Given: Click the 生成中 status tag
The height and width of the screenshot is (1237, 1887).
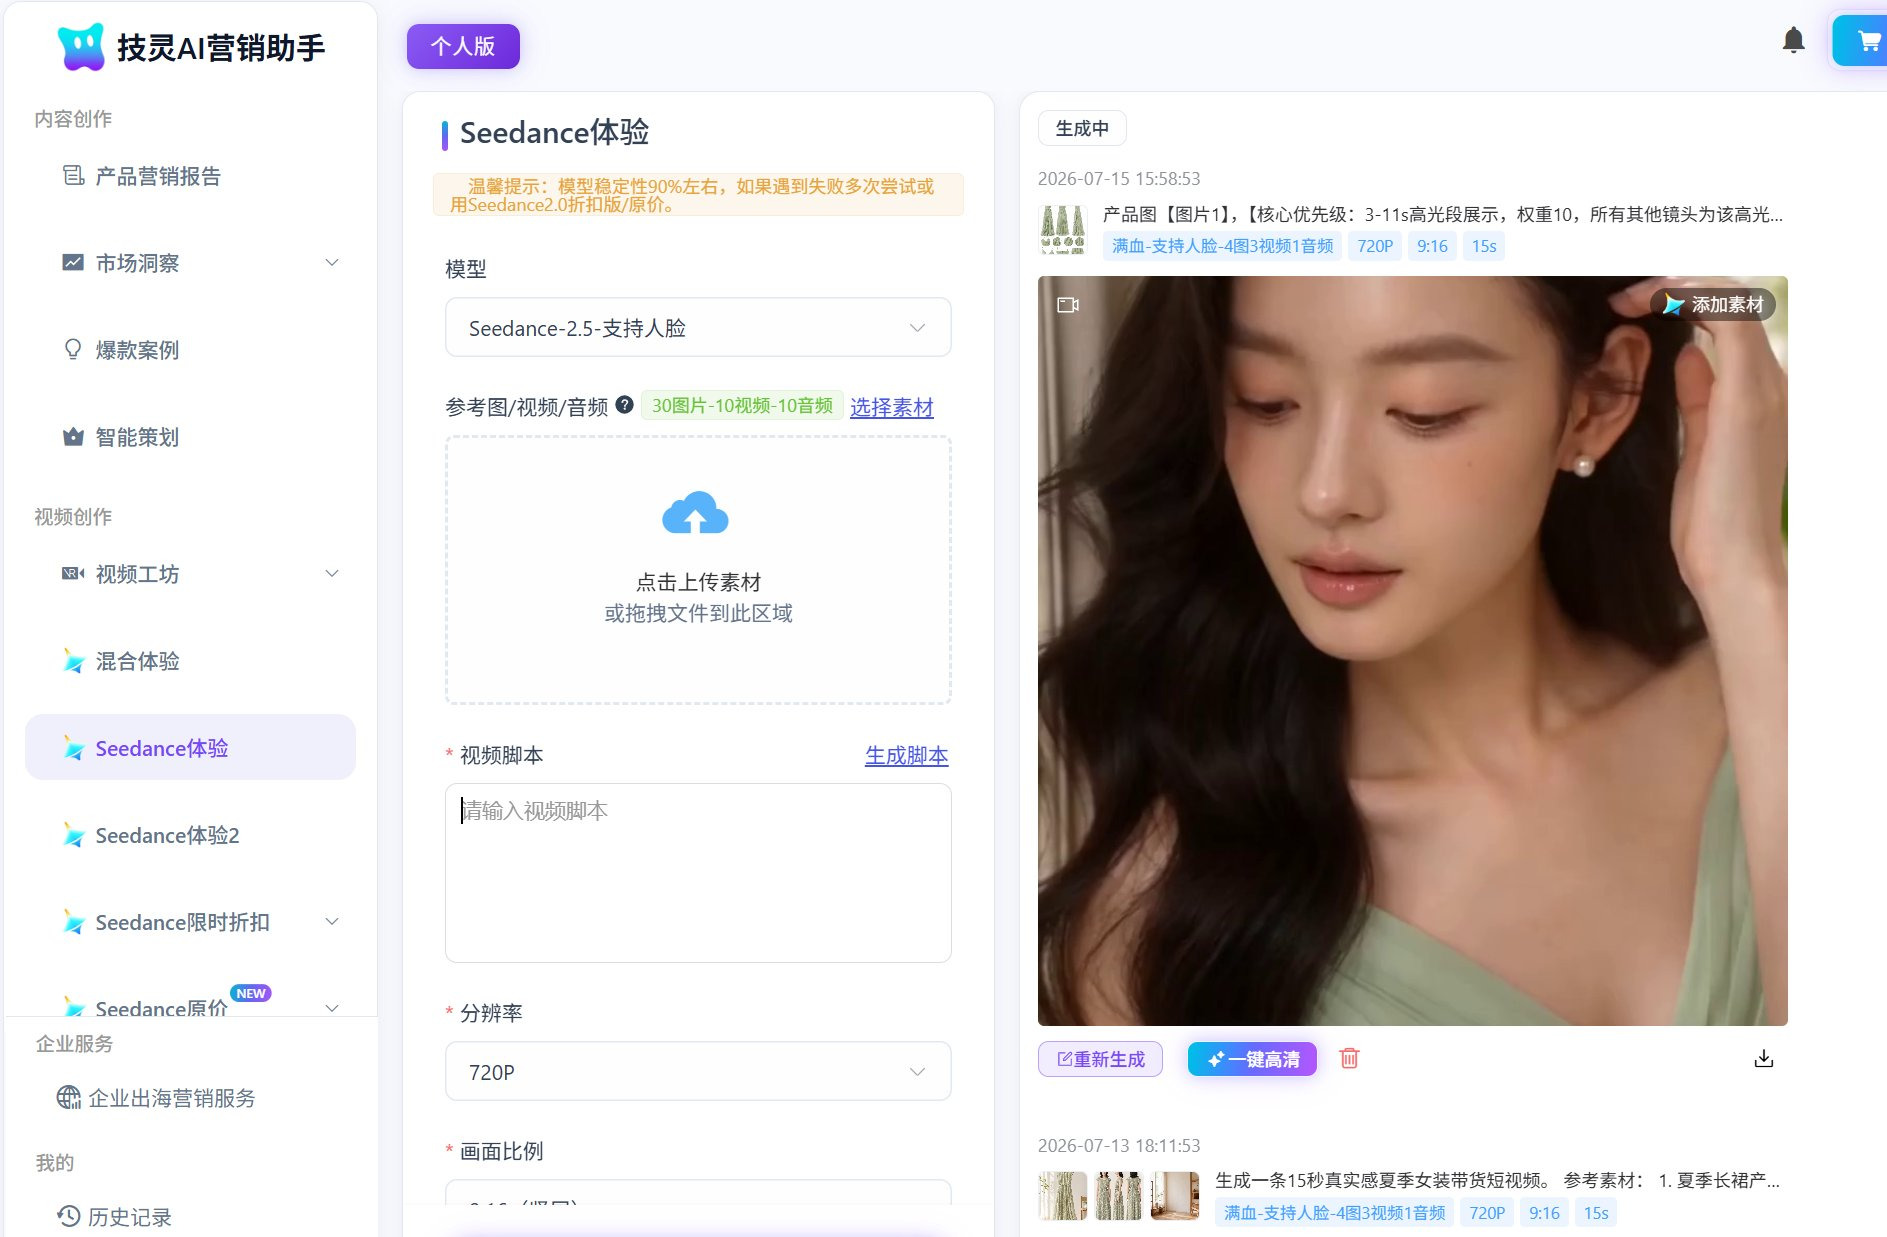Looking at the screenshot, I should pos(1082,128).
